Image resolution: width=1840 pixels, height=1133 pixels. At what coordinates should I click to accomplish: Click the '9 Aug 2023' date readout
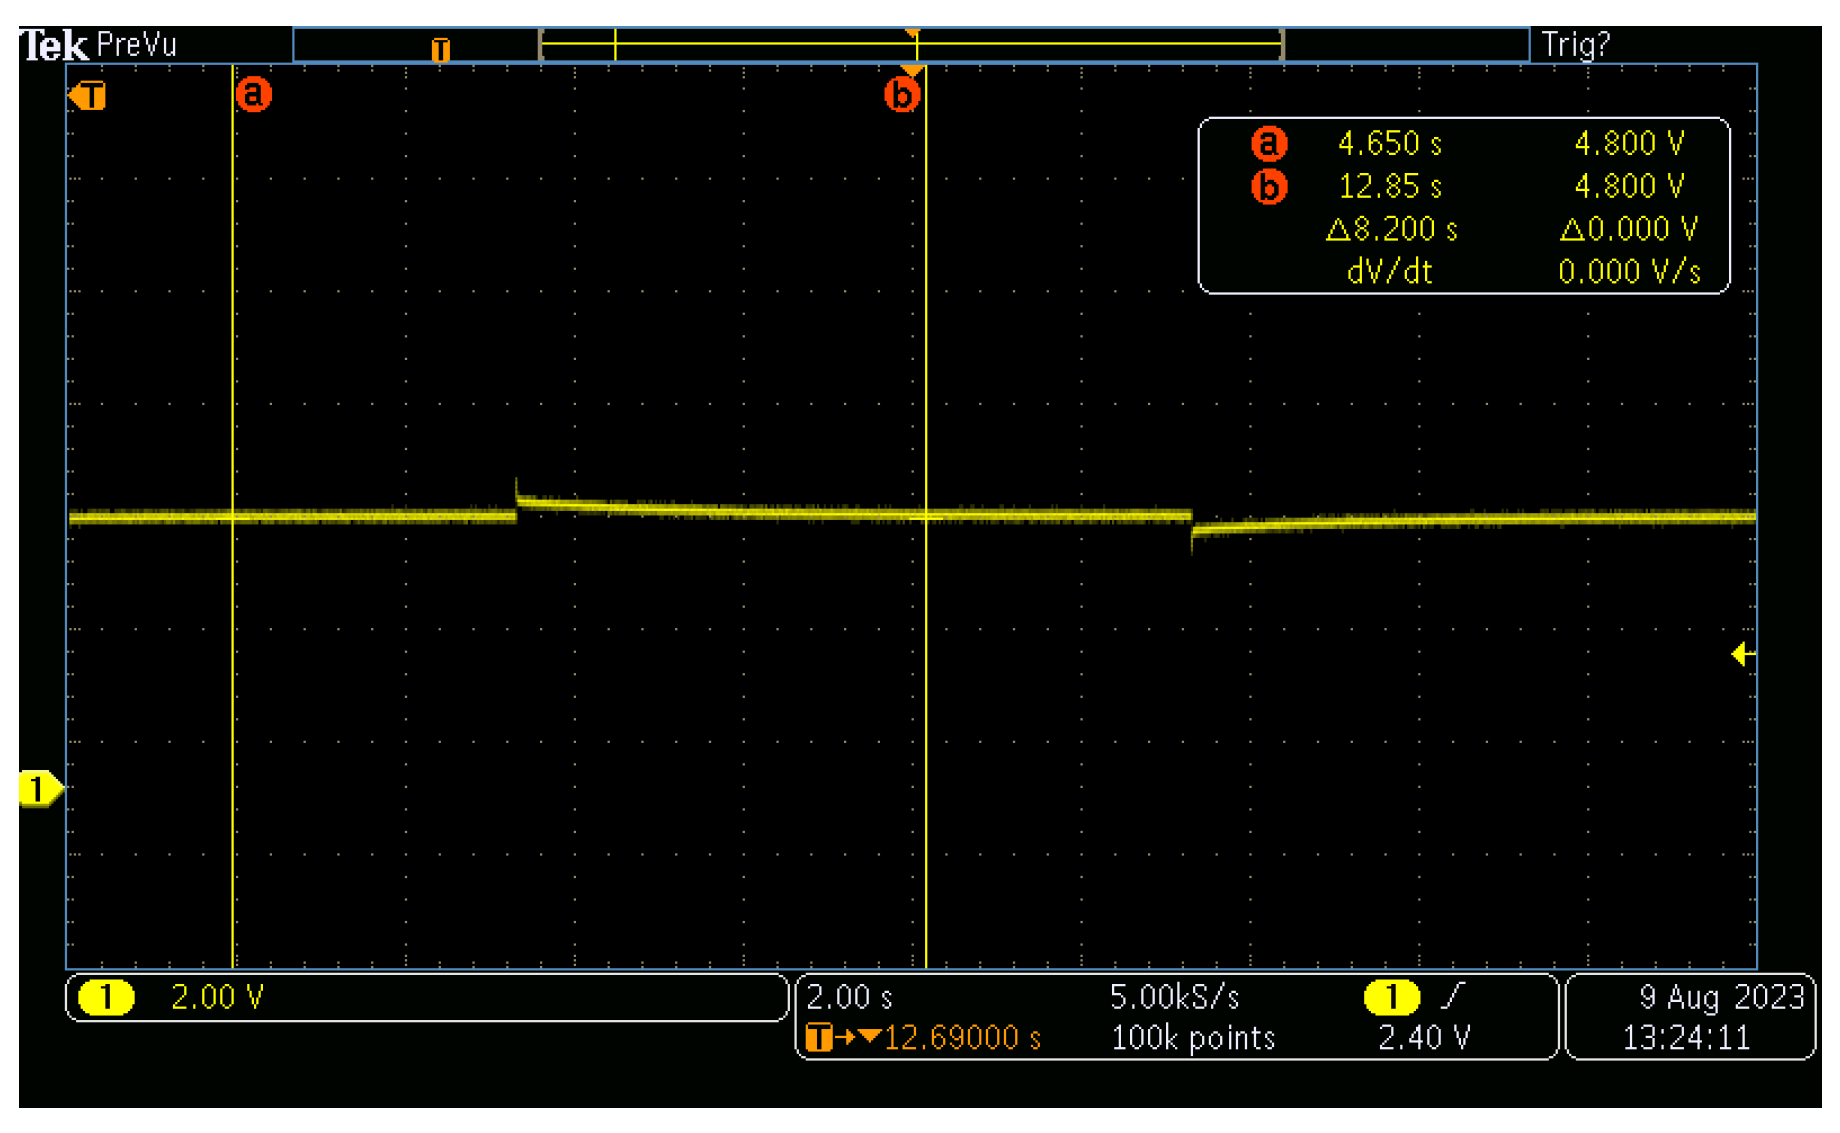click(1722, 997)
